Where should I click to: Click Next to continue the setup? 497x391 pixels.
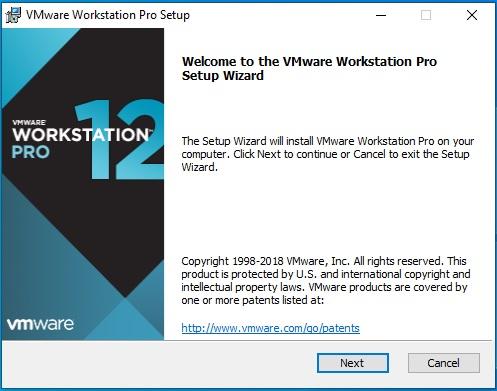[353, 363]
